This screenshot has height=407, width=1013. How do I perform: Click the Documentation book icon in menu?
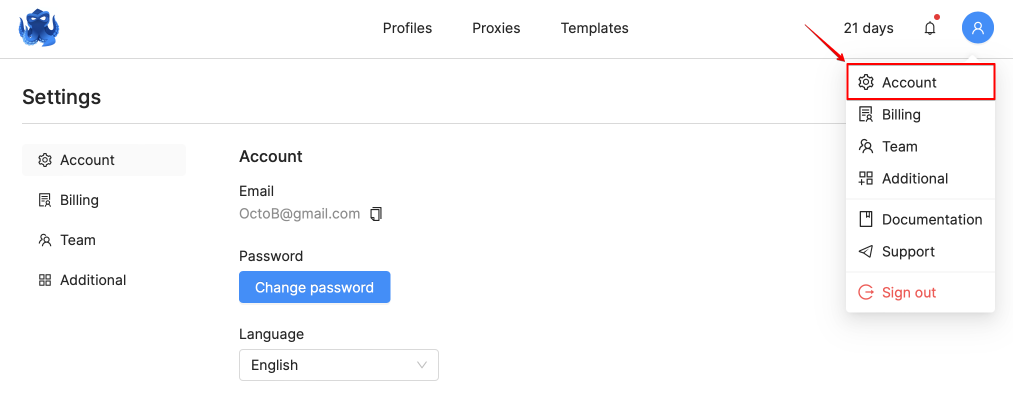pyautogui.click(x=866, y=220)
